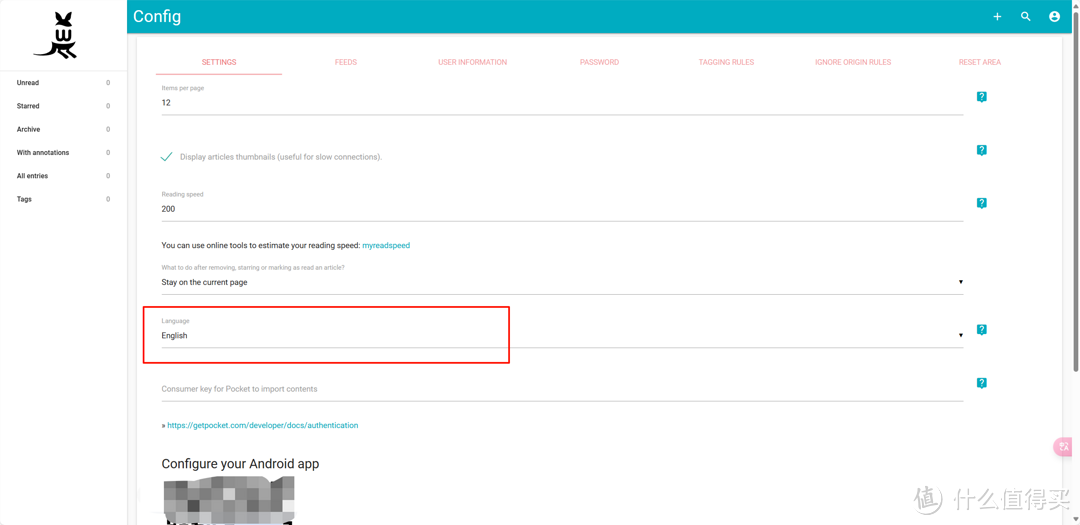Click the plus icon to add entry

(x=997, y=17)
